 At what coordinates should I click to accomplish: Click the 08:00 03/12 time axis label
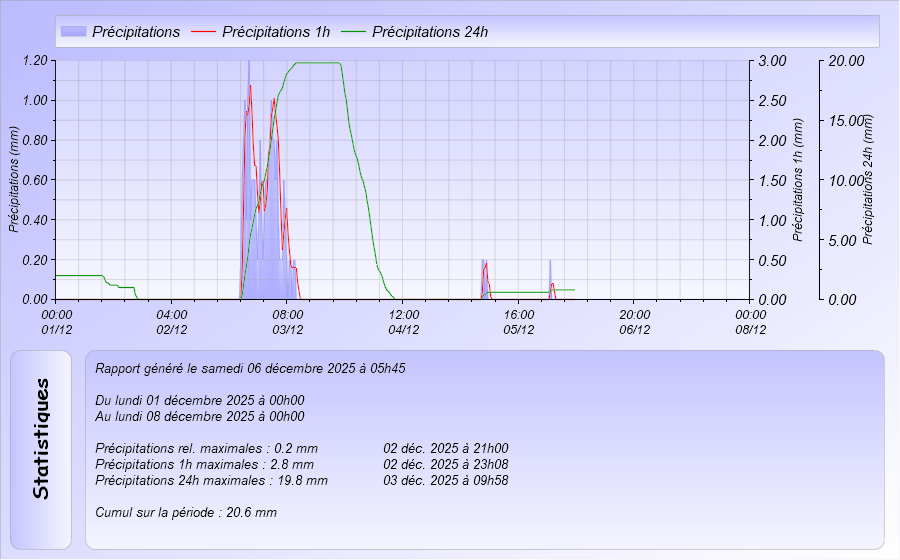(x=288, y=321)
